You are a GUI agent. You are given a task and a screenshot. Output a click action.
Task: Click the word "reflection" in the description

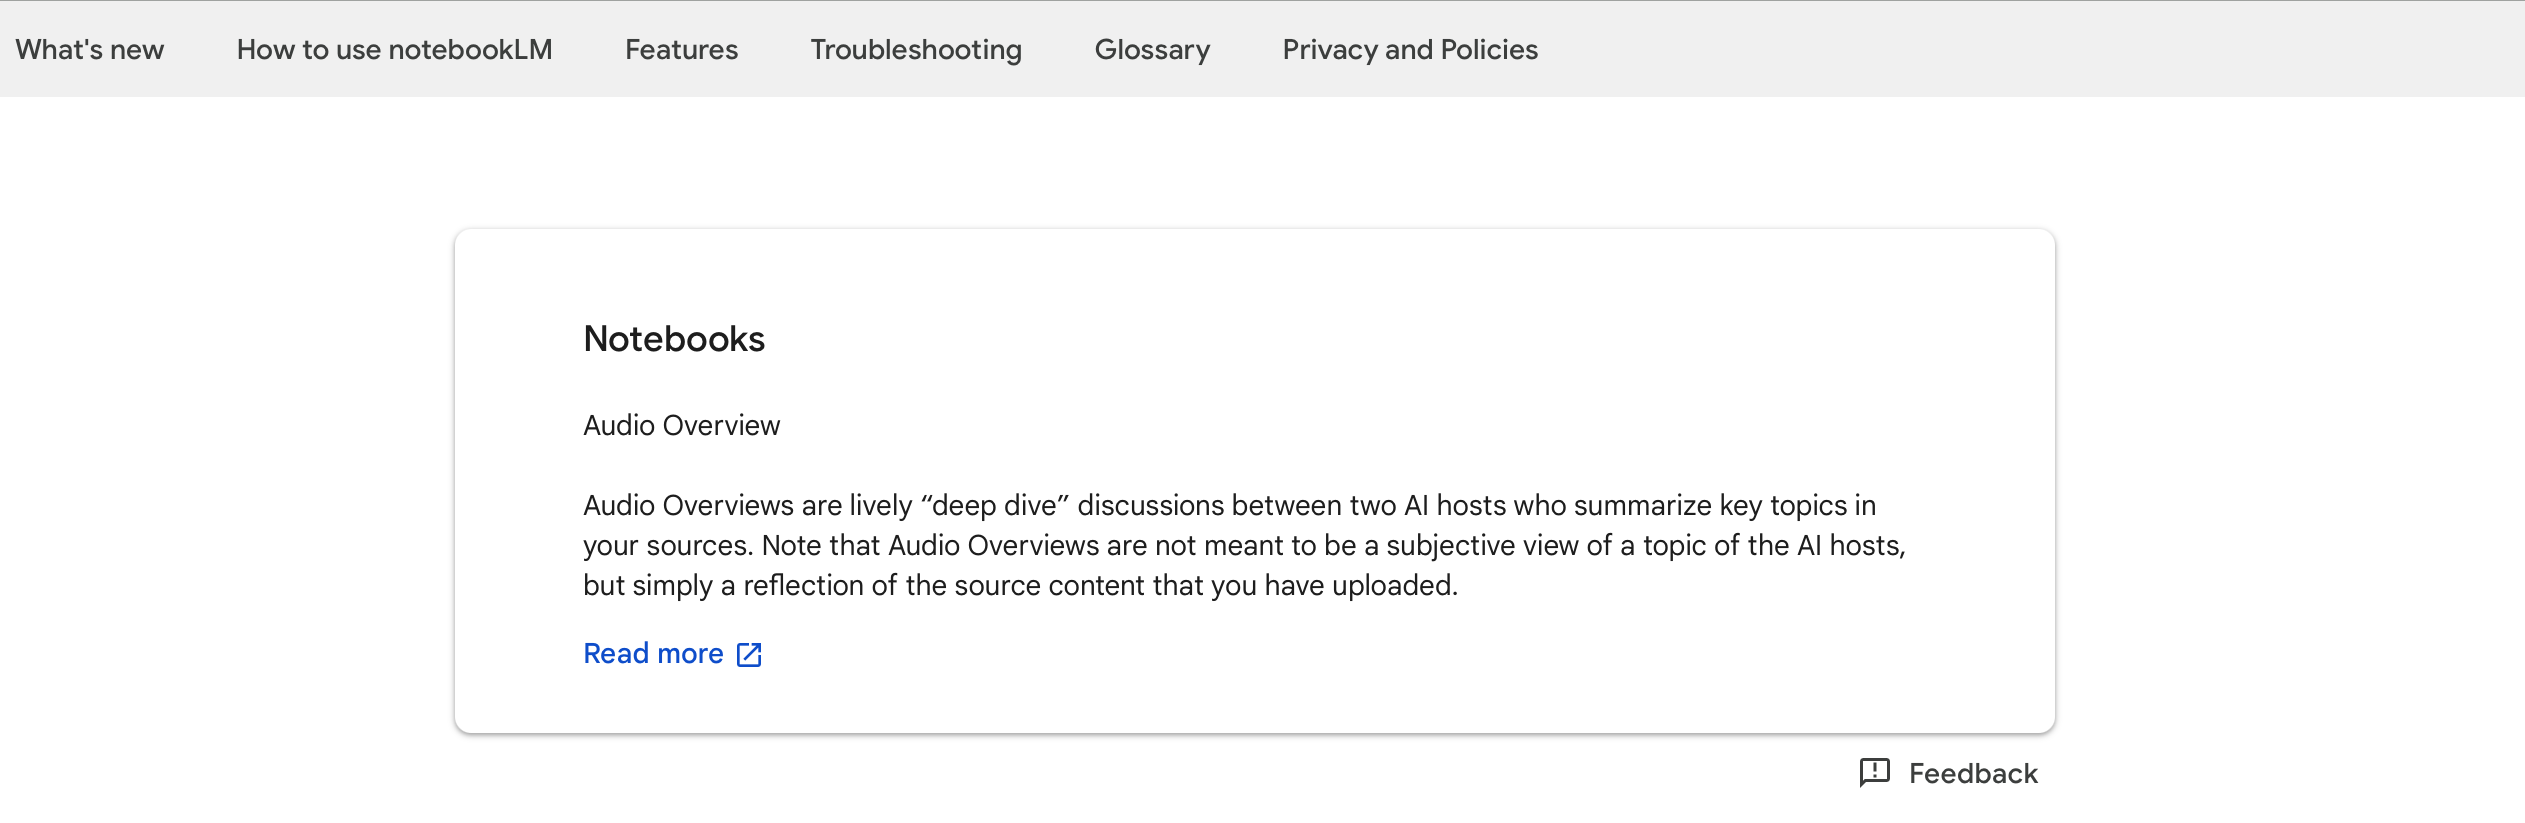tap(803, 586)
